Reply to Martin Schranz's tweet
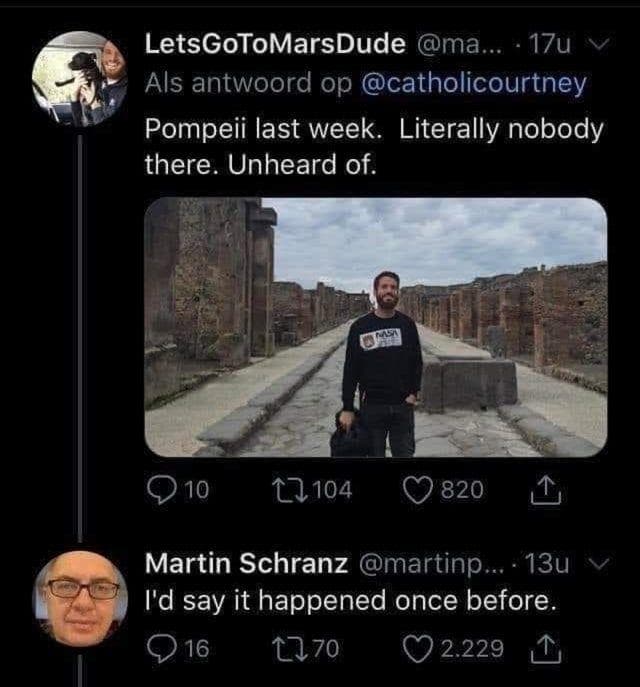Image resolution: width=640 pixels, height=687 pixels. (162, 650)
